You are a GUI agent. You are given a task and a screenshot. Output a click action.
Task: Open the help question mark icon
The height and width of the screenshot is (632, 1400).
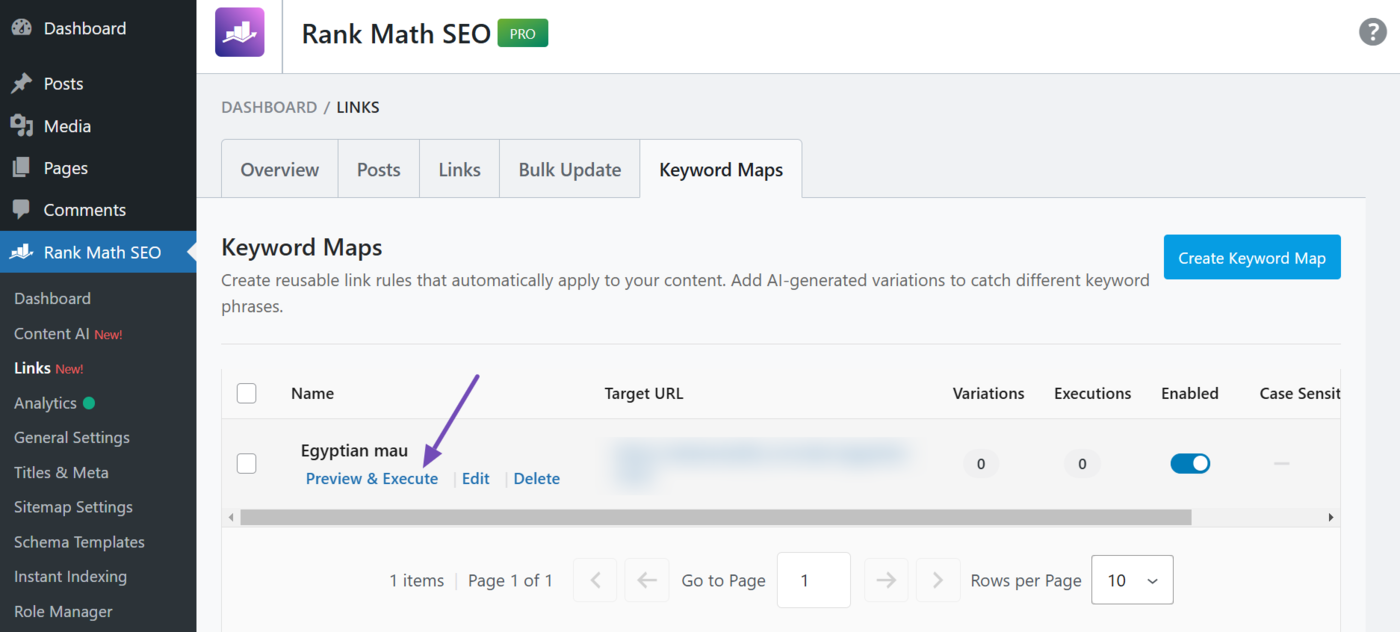(x=1372, y=31)
